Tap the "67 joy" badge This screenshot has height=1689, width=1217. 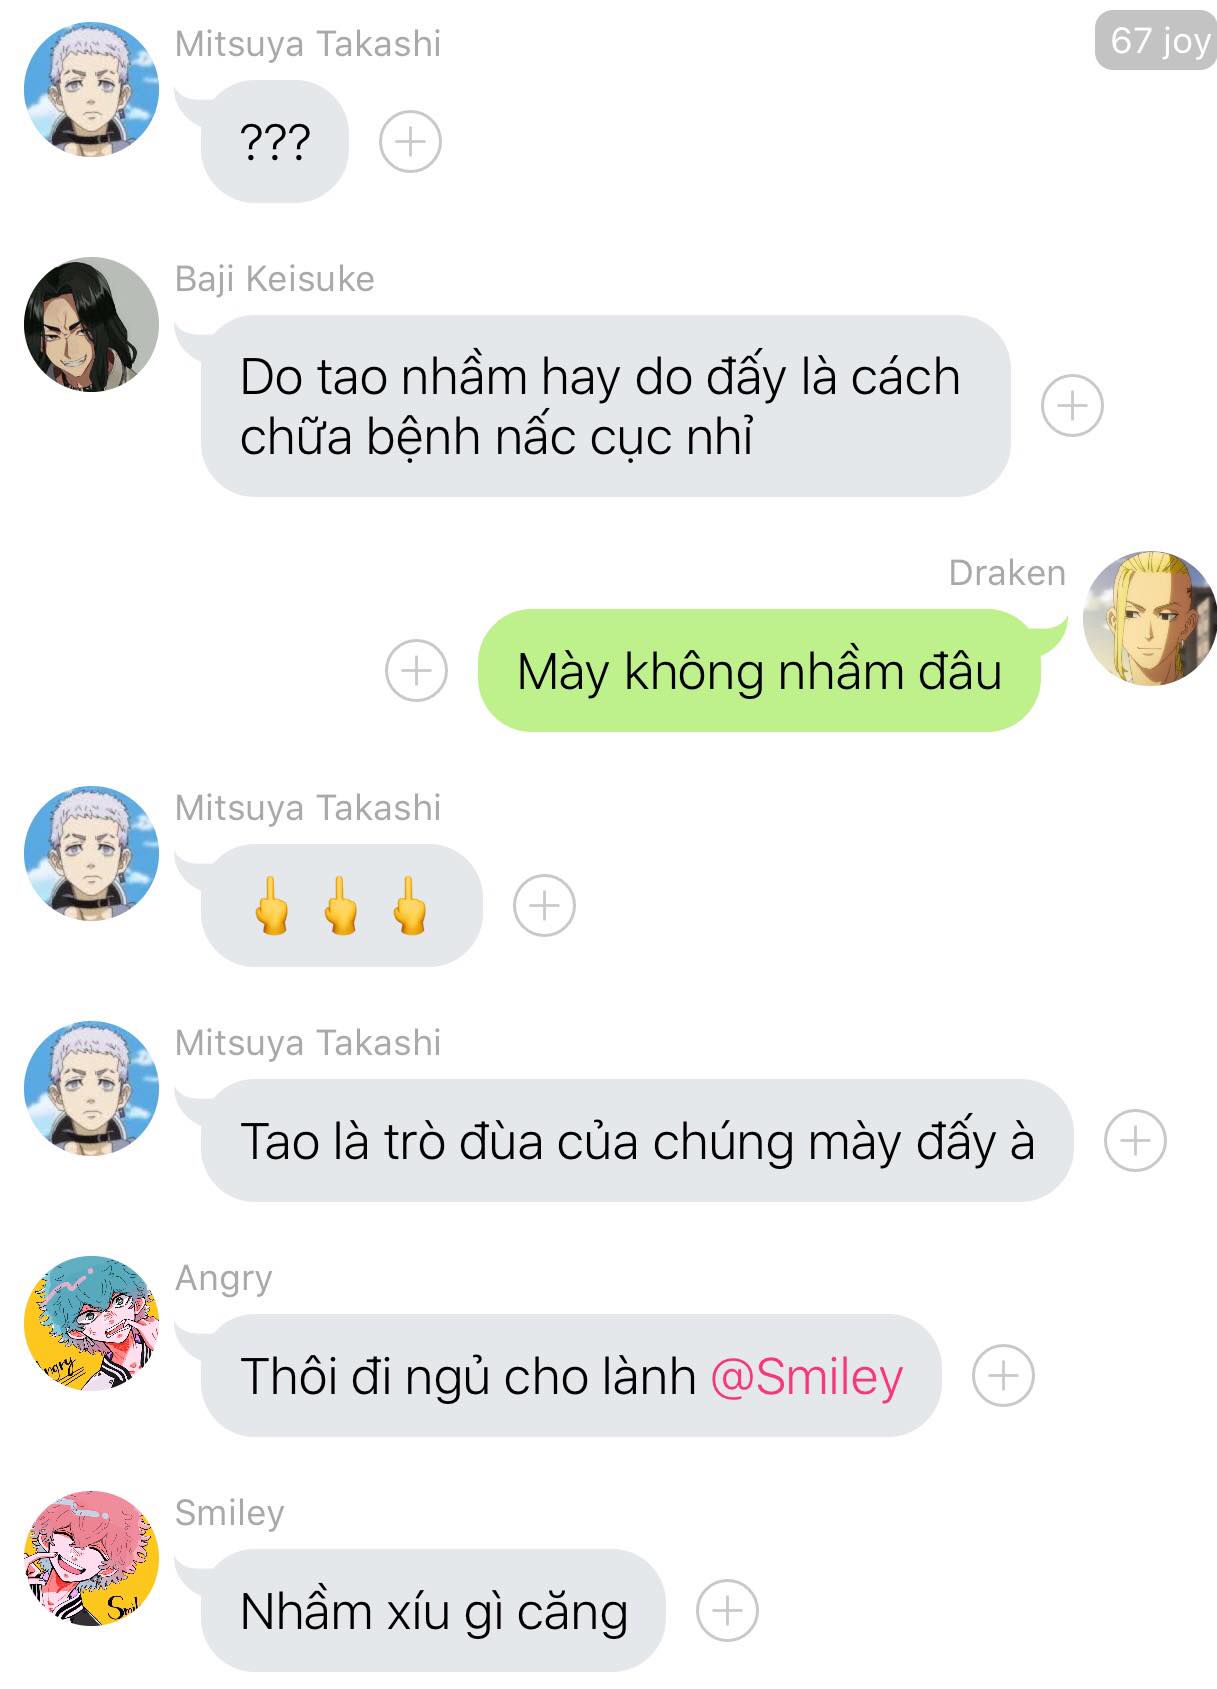pos(1156,40)
